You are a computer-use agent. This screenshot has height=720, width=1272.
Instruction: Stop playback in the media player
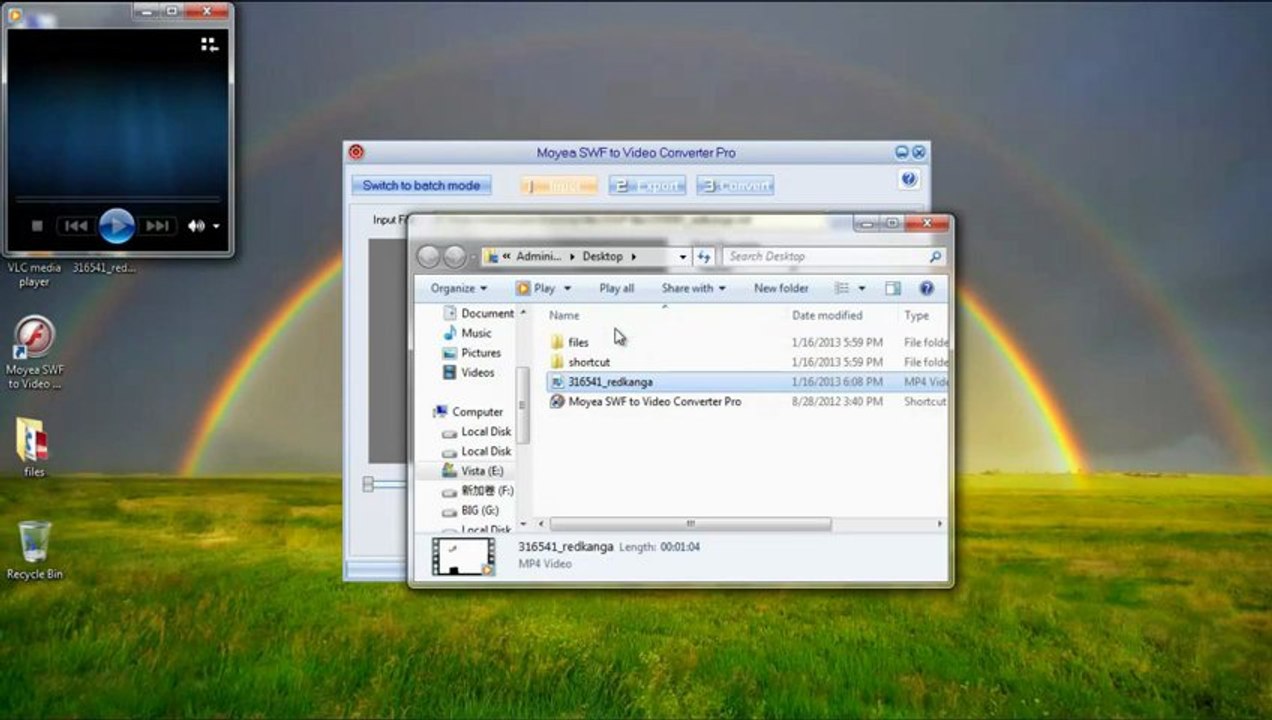(x=37, y=226)
